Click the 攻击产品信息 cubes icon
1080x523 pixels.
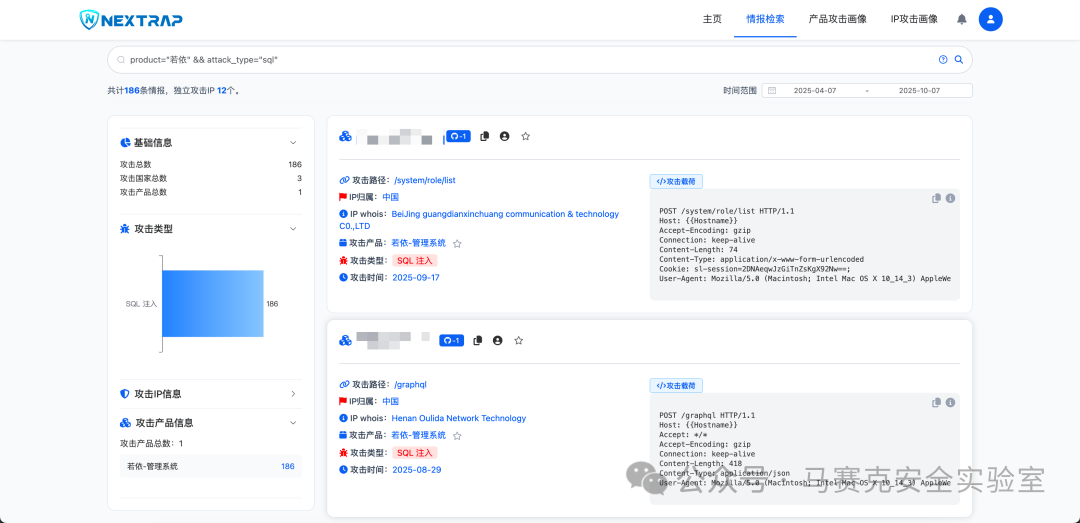[125, 423]
